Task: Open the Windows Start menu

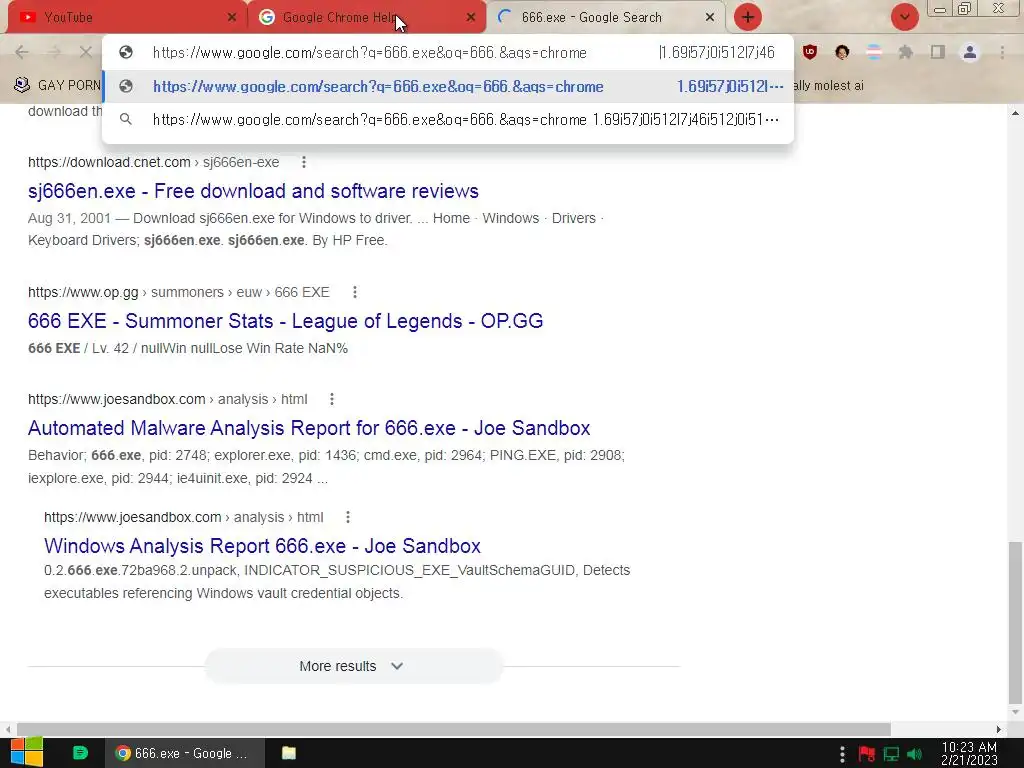Action: [x=27, y=753]
